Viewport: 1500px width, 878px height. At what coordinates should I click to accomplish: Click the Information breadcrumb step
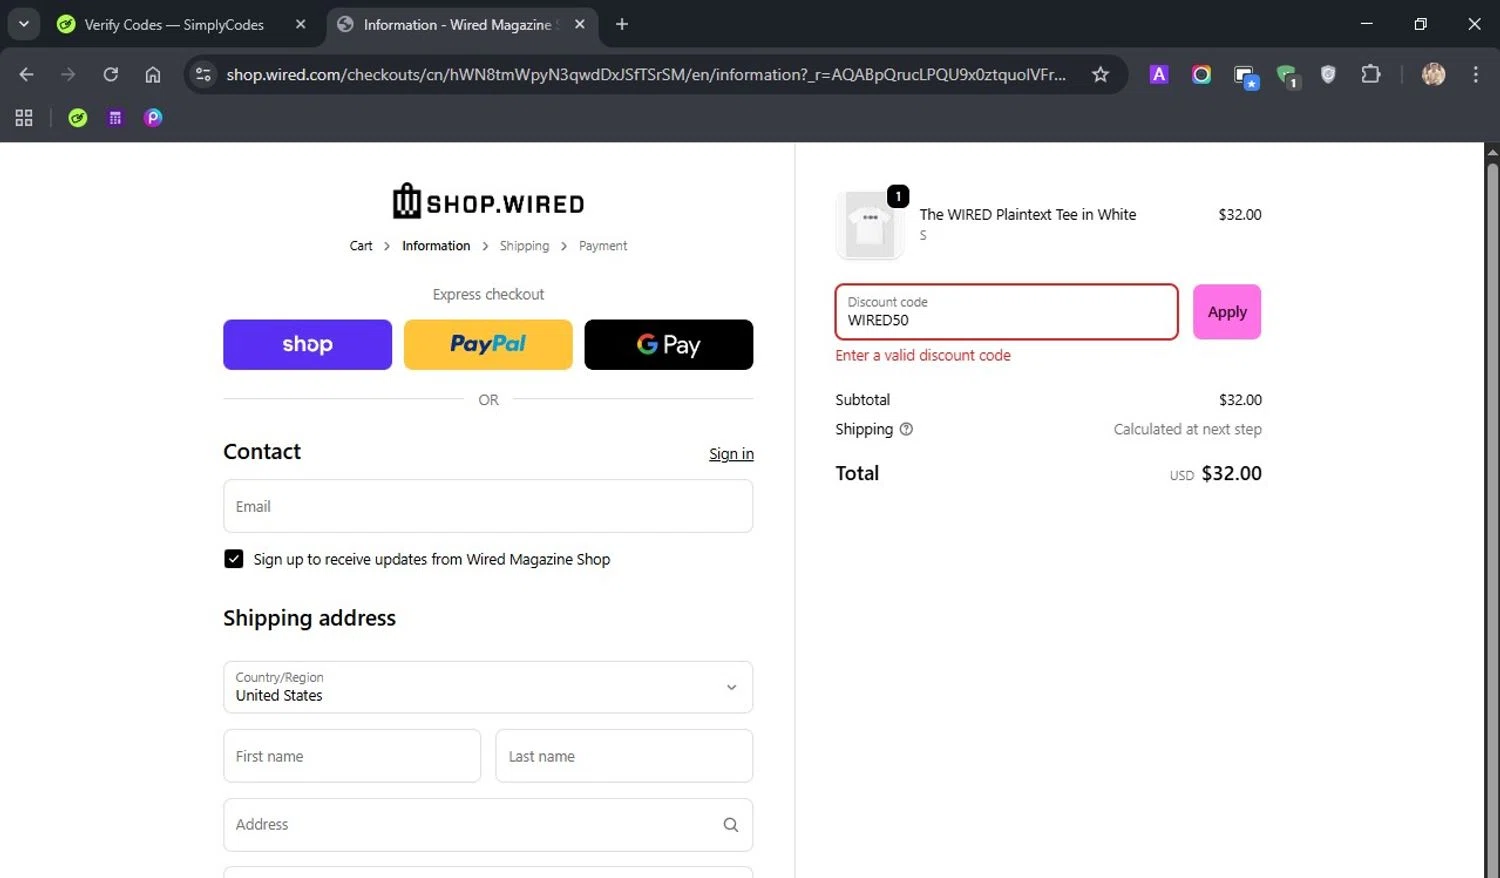click(x=436, y=246)
